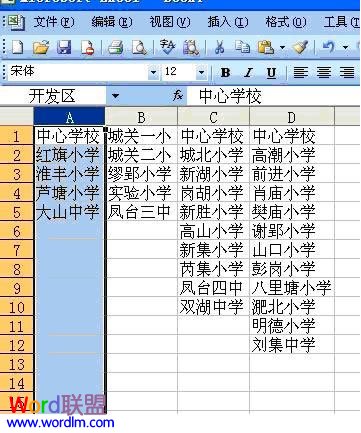Open the 插入(I) menu

pos(228,22)
